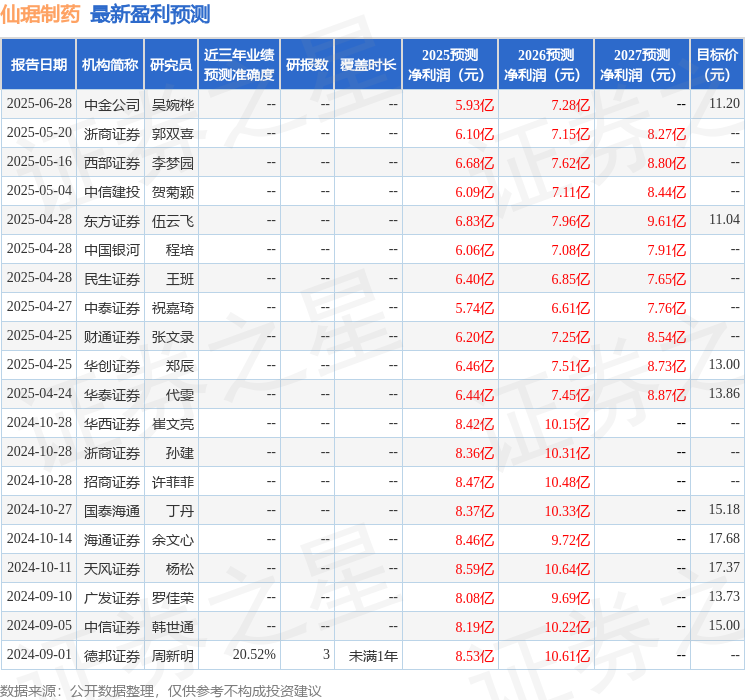The height and width of the screenshot is (700, 745).
Task: Click 8.27亿 in 2027 forecast column
Action: click(667, 134)
